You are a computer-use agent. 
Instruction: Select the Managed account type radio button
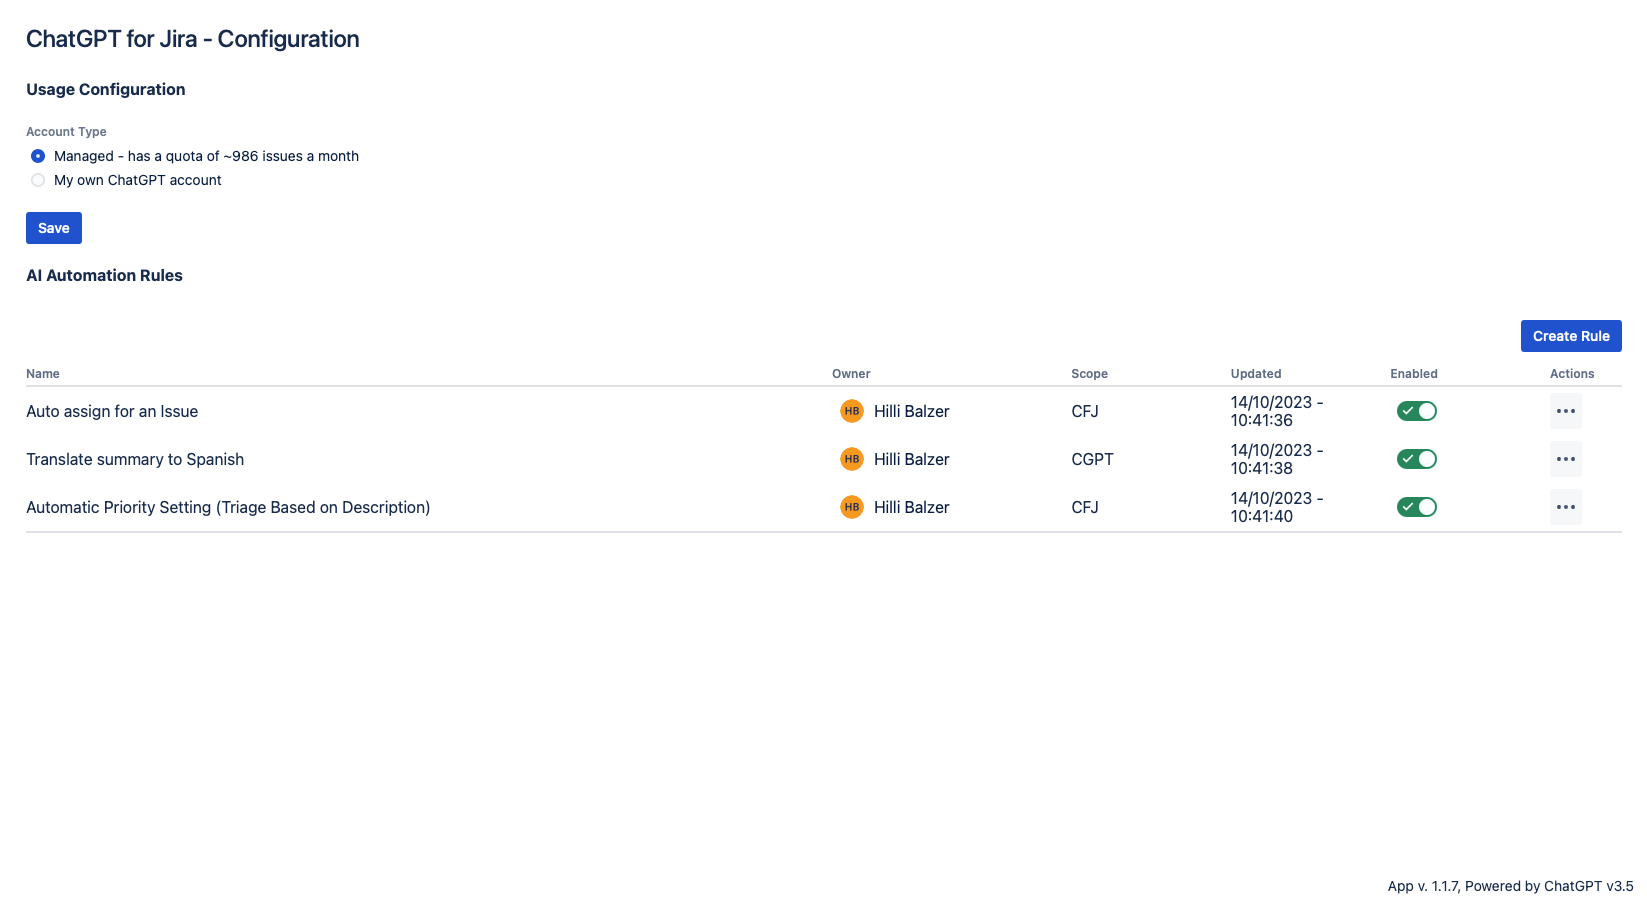[38, 156]
